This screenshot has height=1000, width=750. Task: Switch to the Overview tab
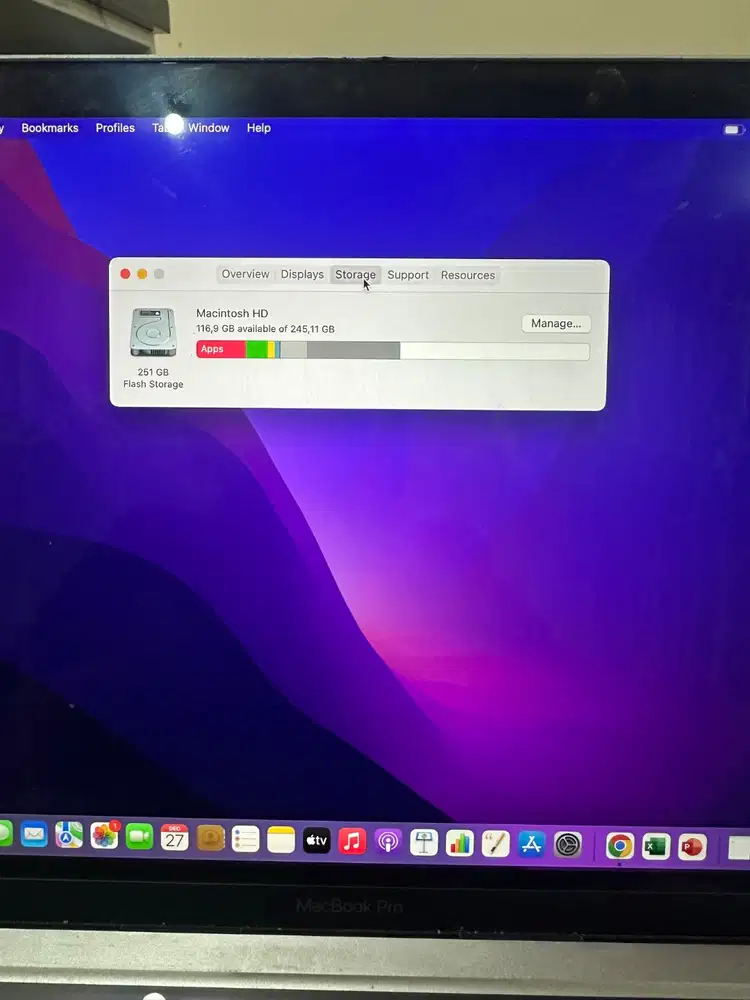(x=246, y=274)
